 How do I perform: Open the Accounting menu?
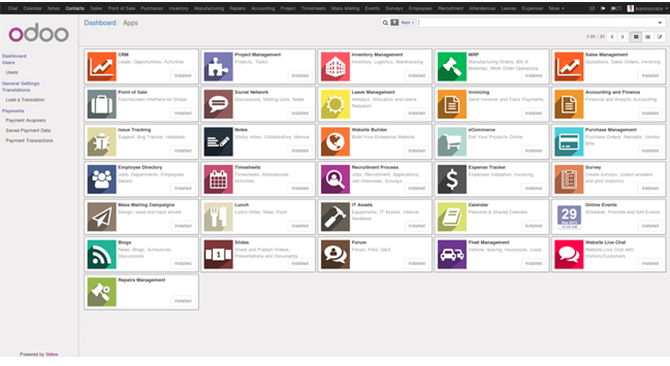[x=263, y=8]
